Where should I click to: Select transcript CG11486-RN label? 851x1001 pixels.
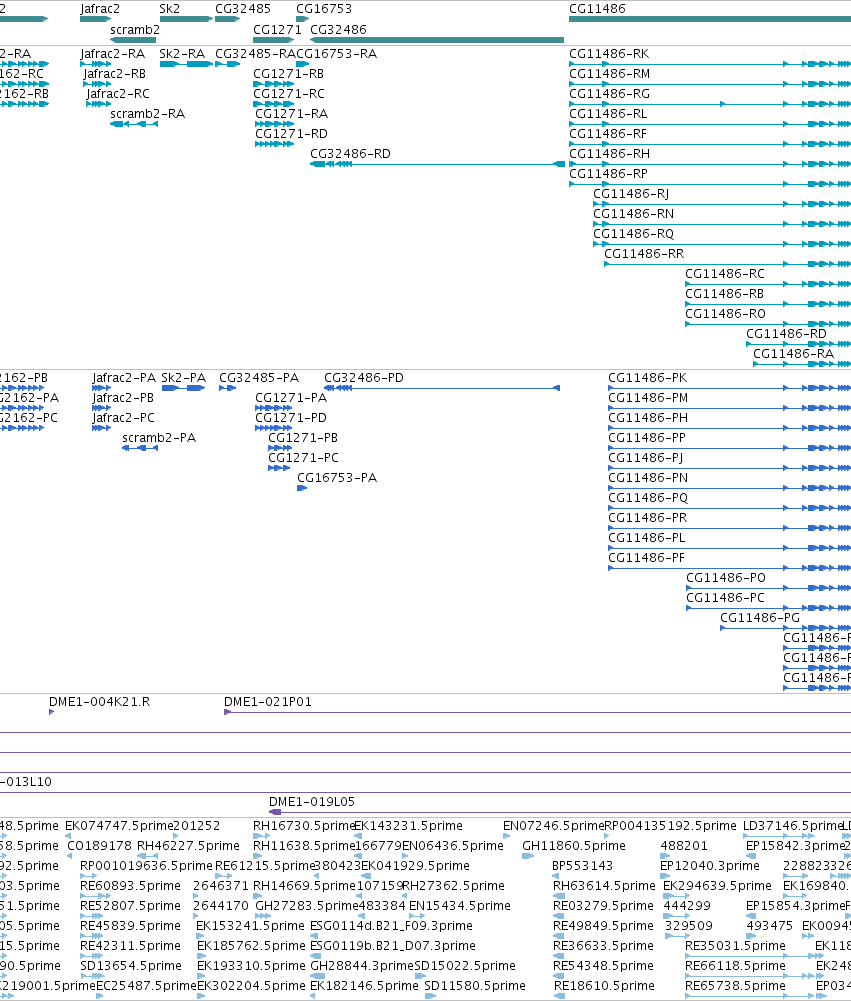634,214
